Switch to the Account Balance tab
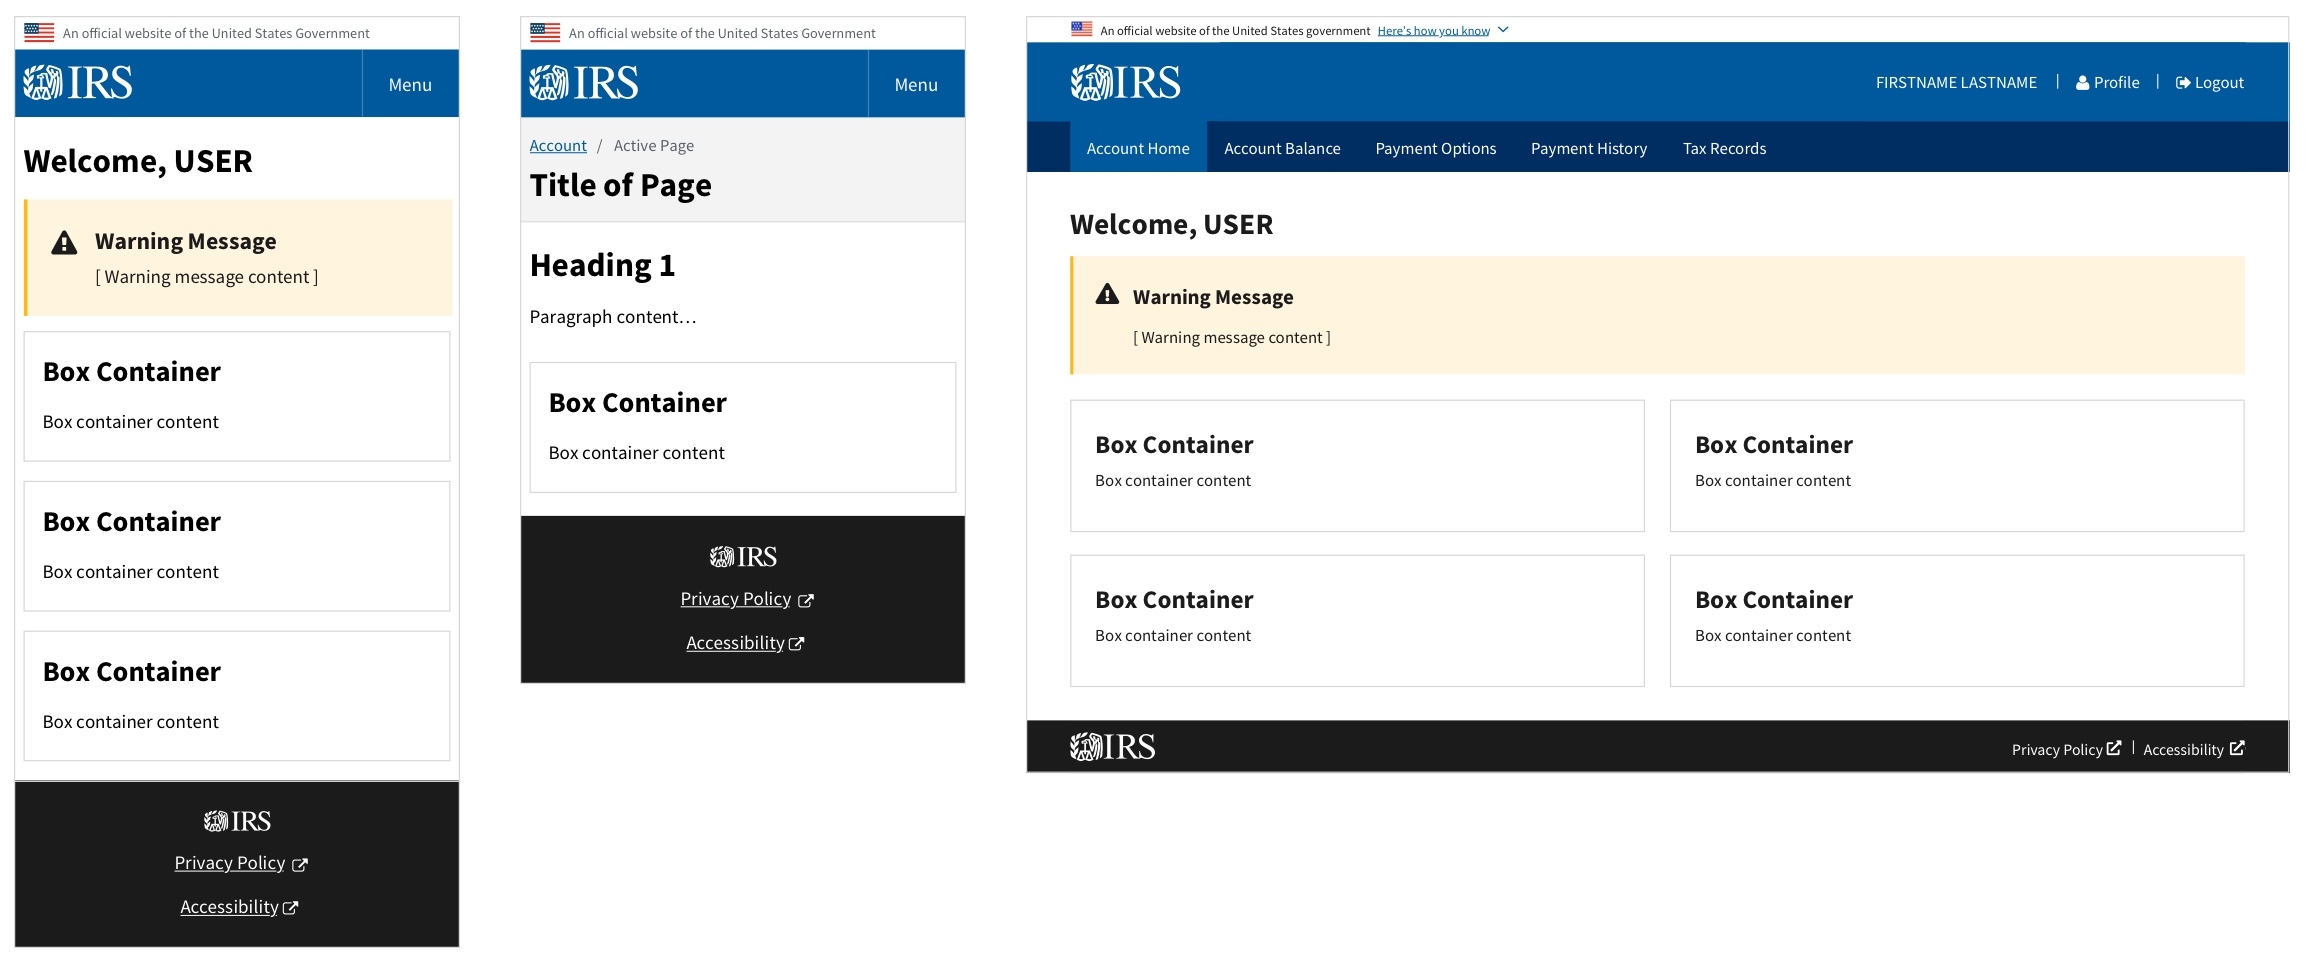Screen dimensions: 2322x966 point(1281,148)
